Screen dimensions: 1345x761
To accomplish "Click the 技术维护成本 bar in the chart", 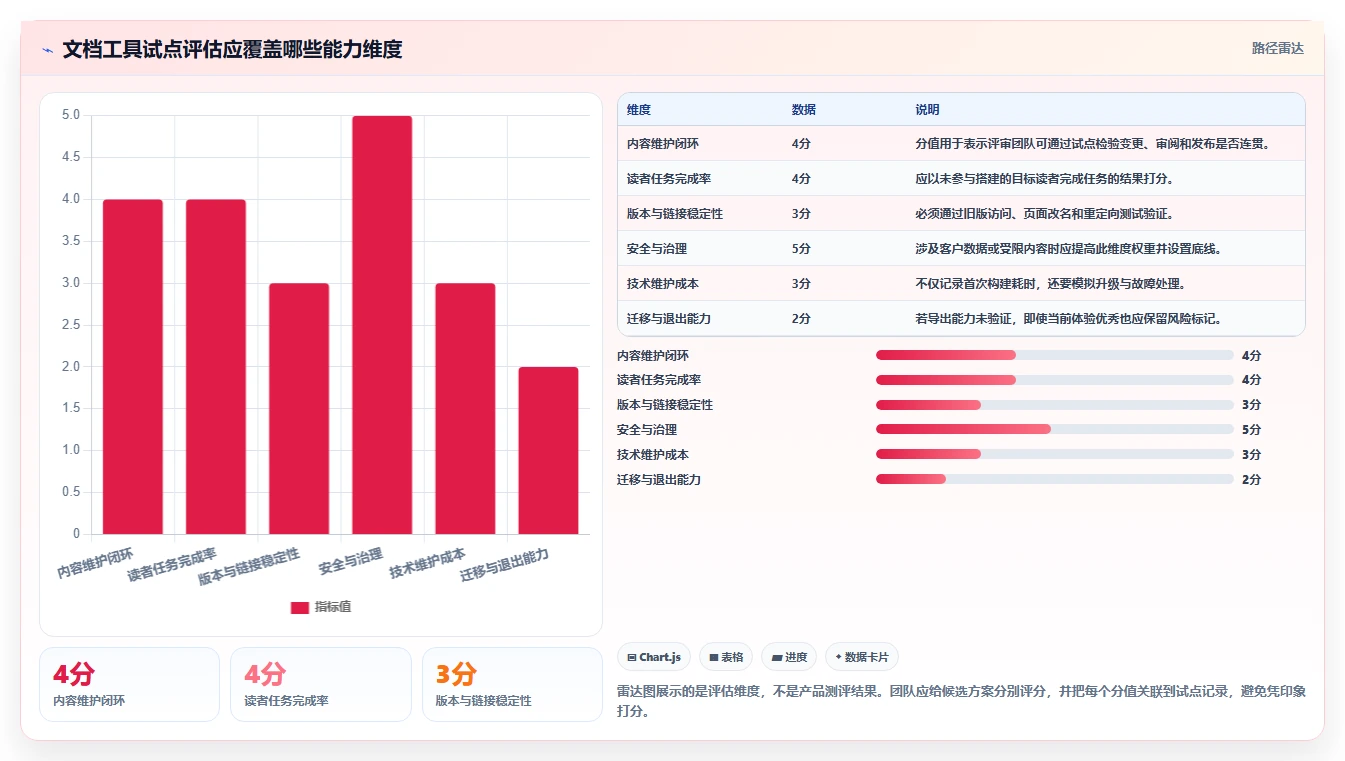I will tap(465, 408).
